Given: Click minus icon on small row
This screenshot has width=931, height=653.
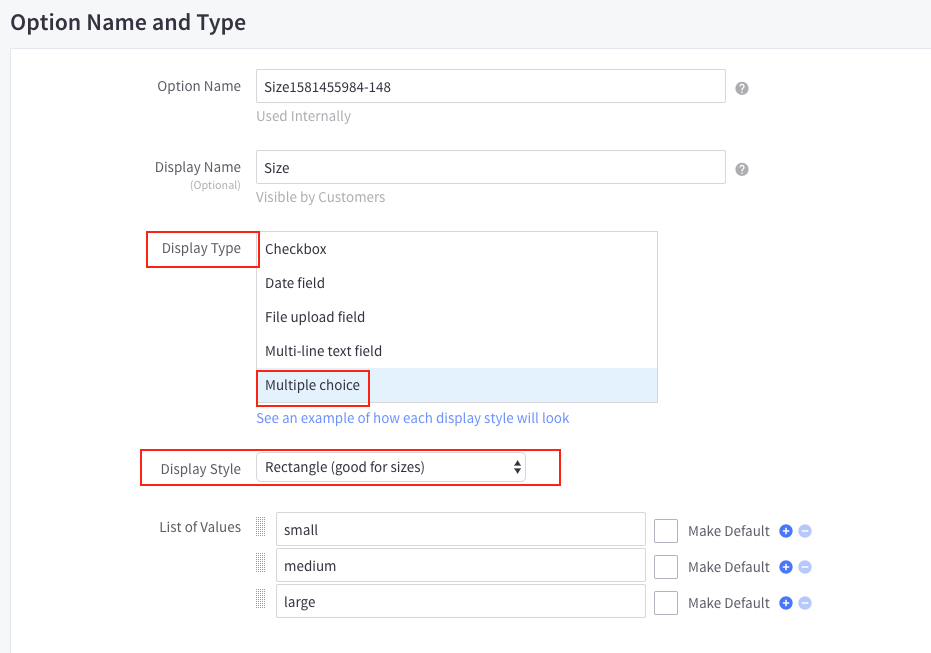Looking at the screenshot, I should click(805, 531).
